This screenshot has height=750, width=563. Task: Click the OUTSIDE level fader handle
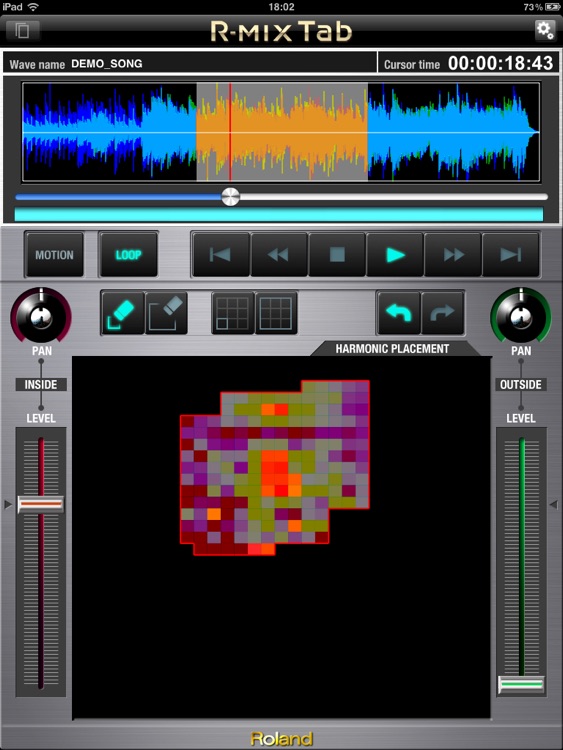click(521, 684)
